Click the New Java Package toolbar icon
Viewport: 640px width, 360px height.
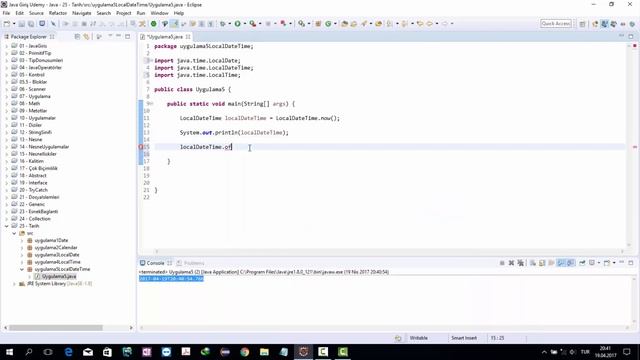[x=318, y=24]
